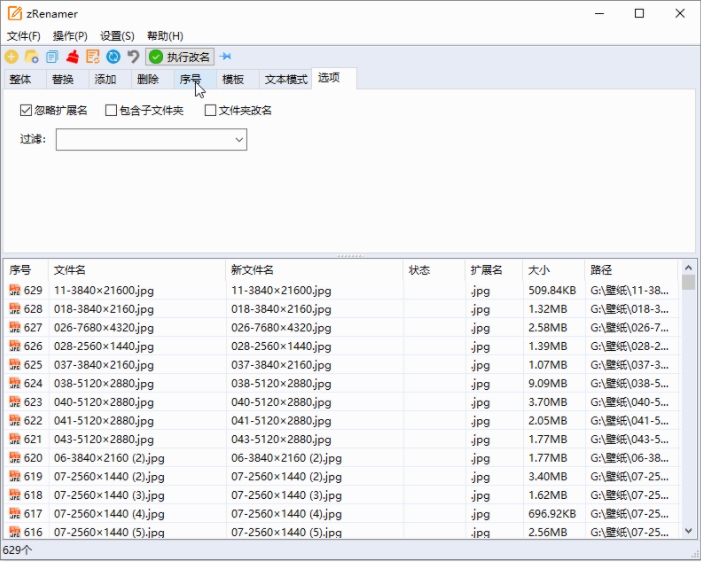Screen dimensions: 701x562
Task: Click the blue documents copy icon
Action: point(52,57)
